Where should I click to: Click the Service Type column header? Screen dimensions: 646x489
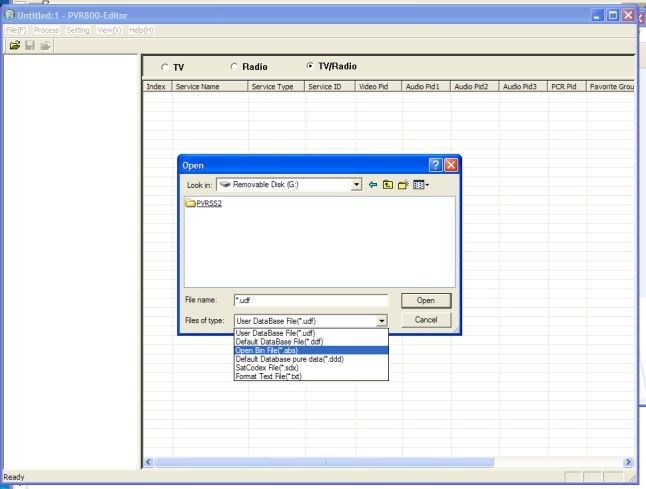276,87
